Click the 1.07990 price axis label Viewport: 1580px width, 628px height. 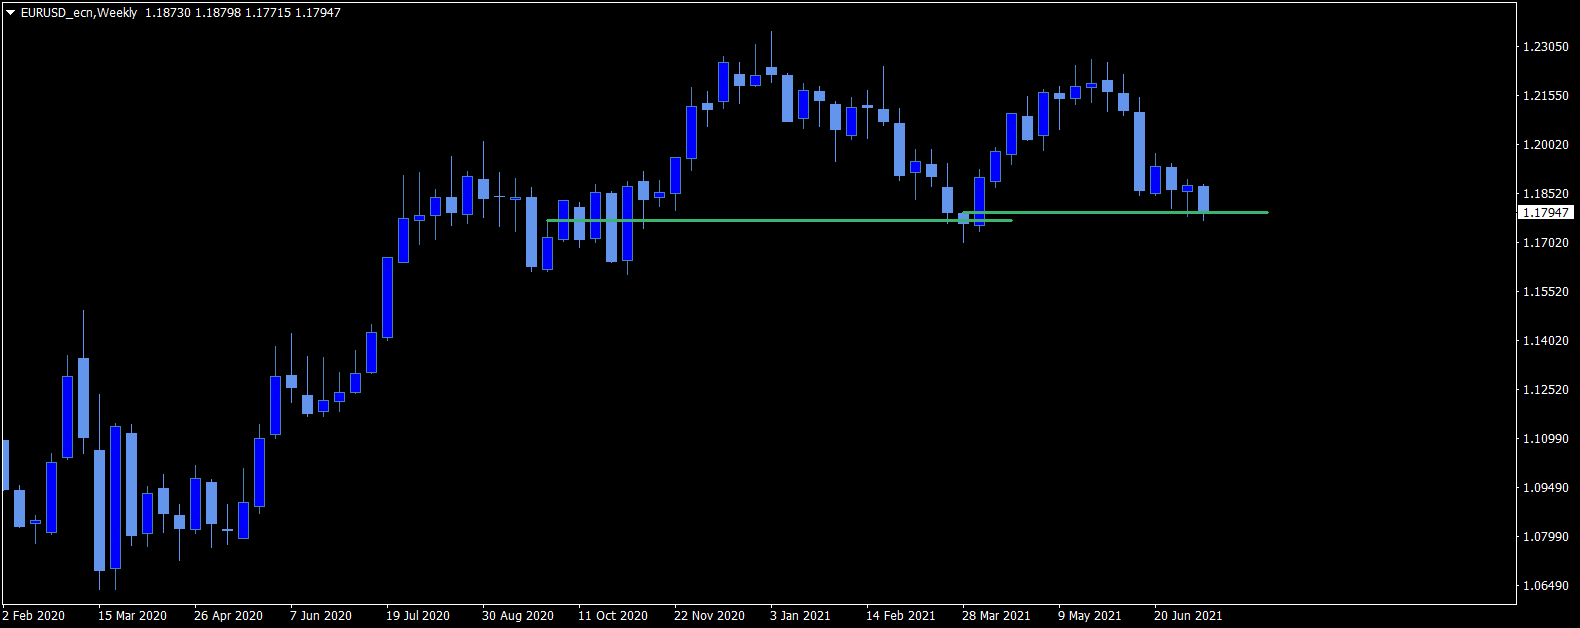click(1545, 537)
